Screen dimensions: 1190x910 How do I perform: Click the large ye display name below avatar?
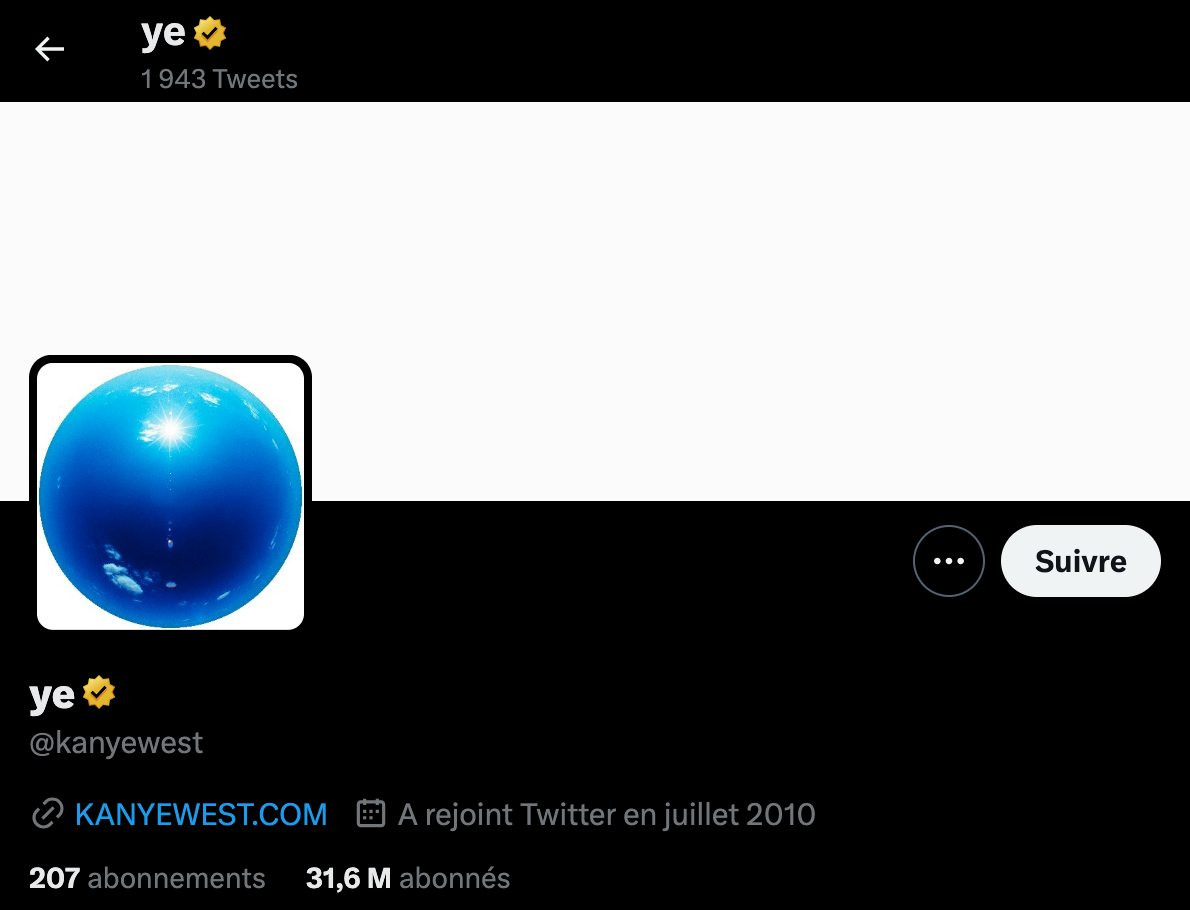click(52, 694)
